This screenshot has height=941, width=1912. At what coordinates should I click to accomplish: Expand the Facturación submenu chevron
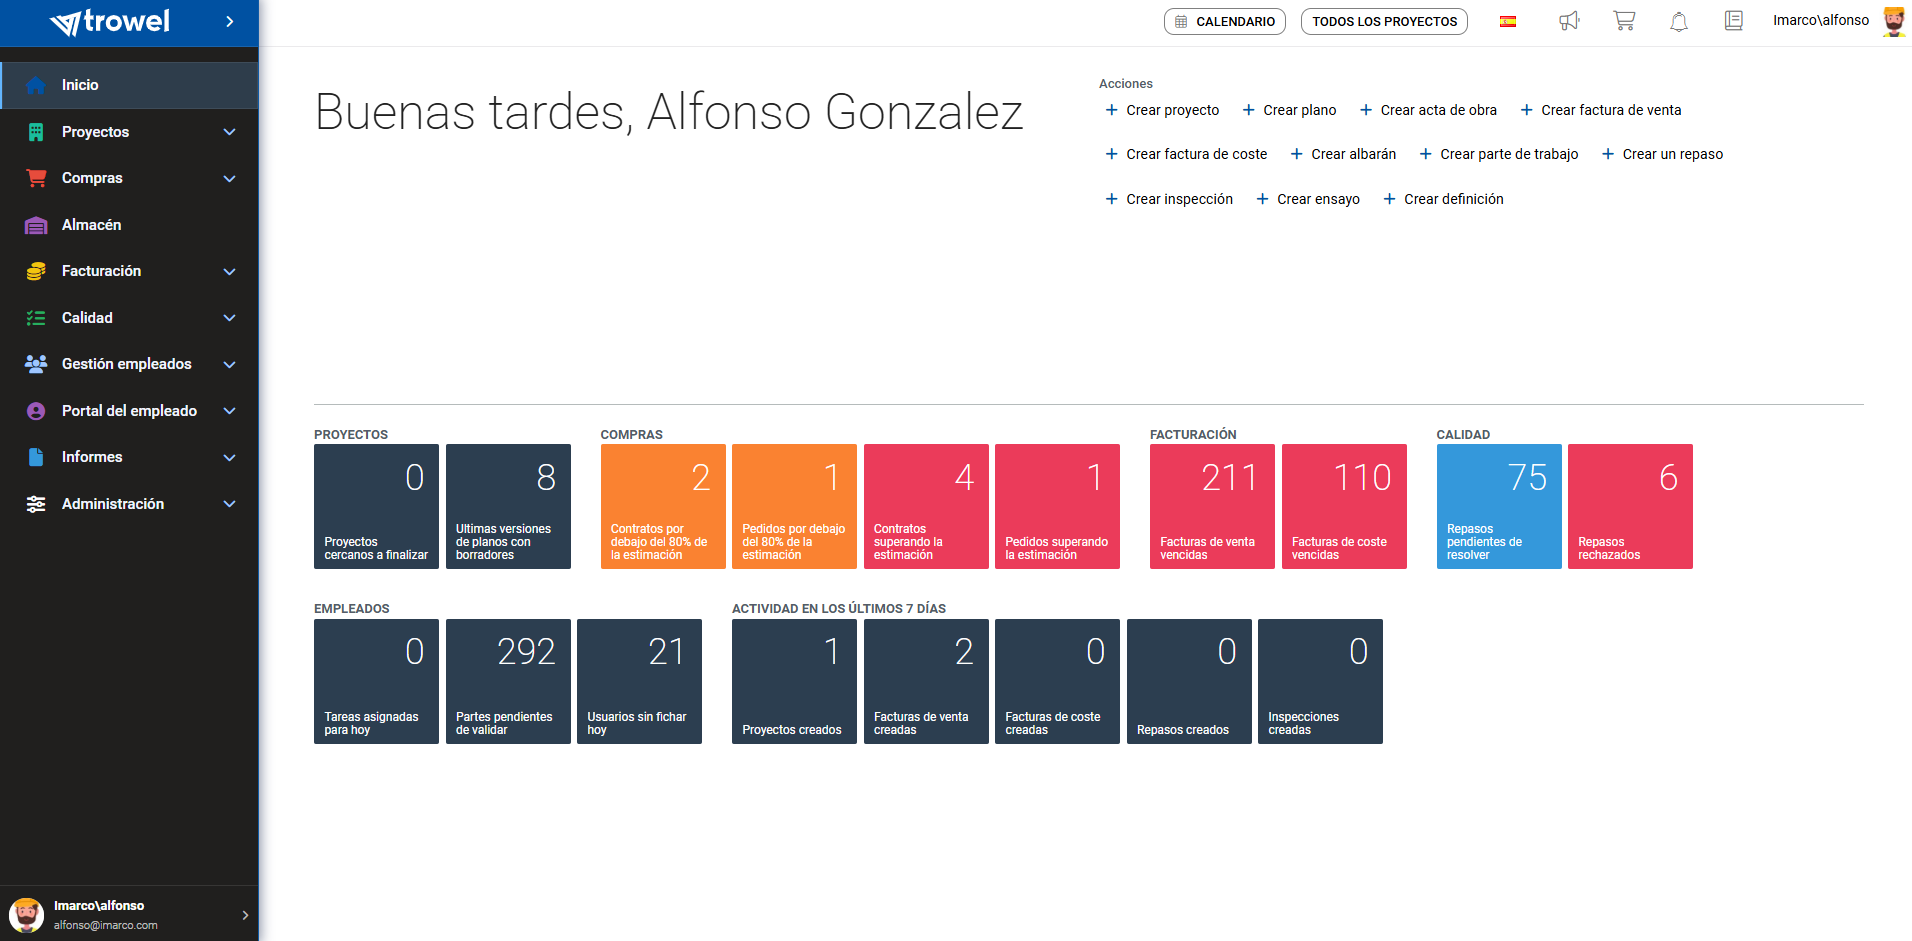[230, 271]
